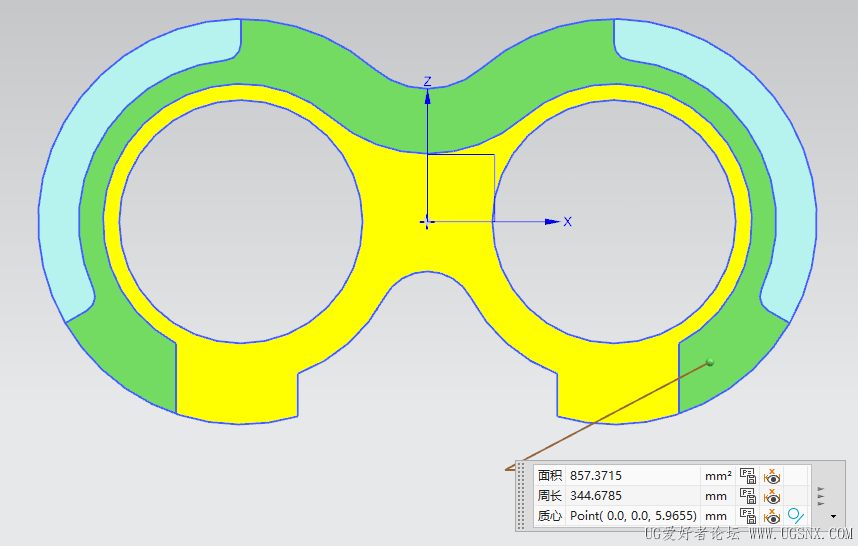Select the centroid value Point( 0.0, 0.0, 5.9655)
This screenshot has height=546, width=858.
[x=633, y=515]
